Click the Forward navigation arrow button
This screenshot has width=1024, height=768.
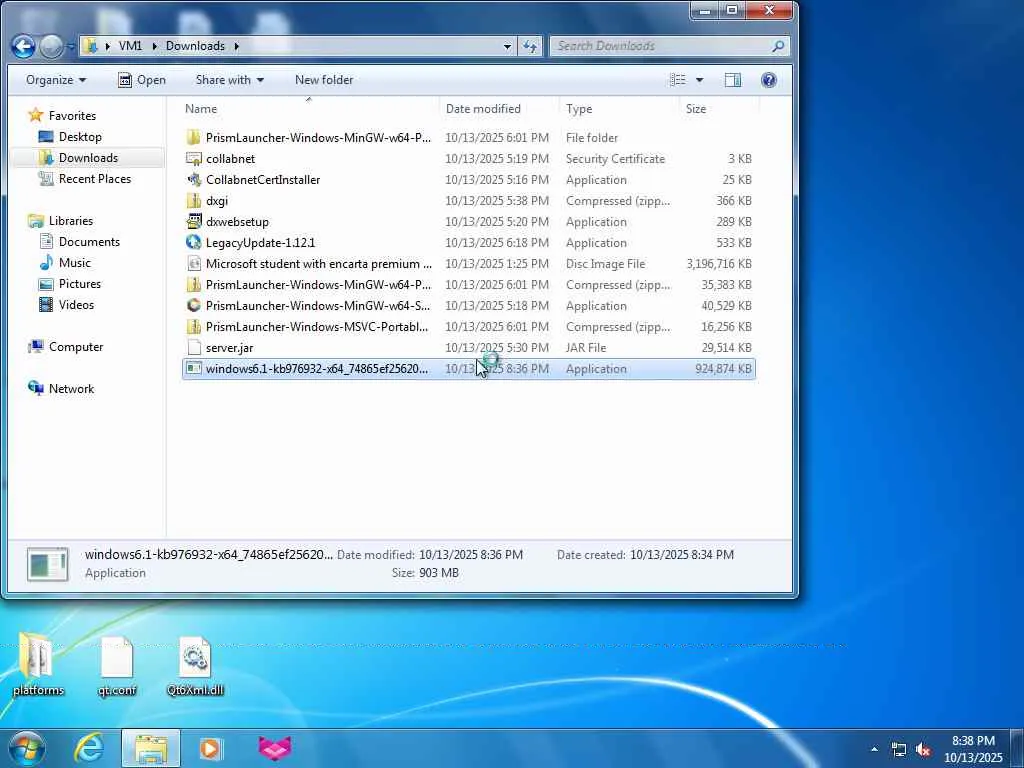[51, 46]
